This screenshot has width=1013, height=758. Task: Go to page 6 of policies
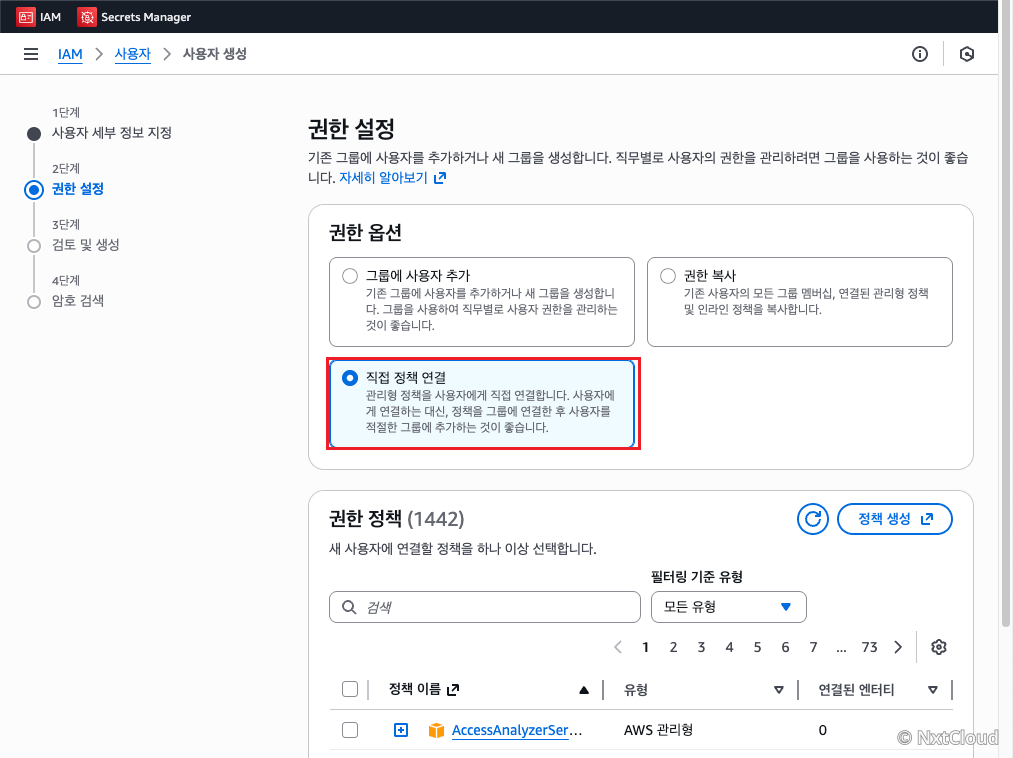[x=785, y=647]
